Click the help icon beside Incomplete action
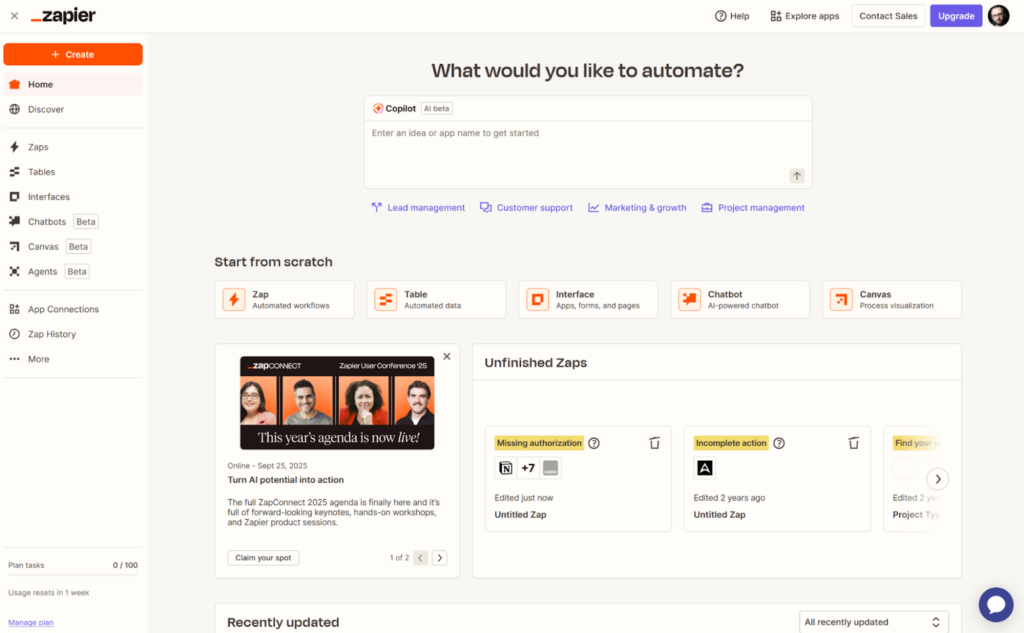The height and width of the screenshot is (633, 1024). tap(779, 443)
